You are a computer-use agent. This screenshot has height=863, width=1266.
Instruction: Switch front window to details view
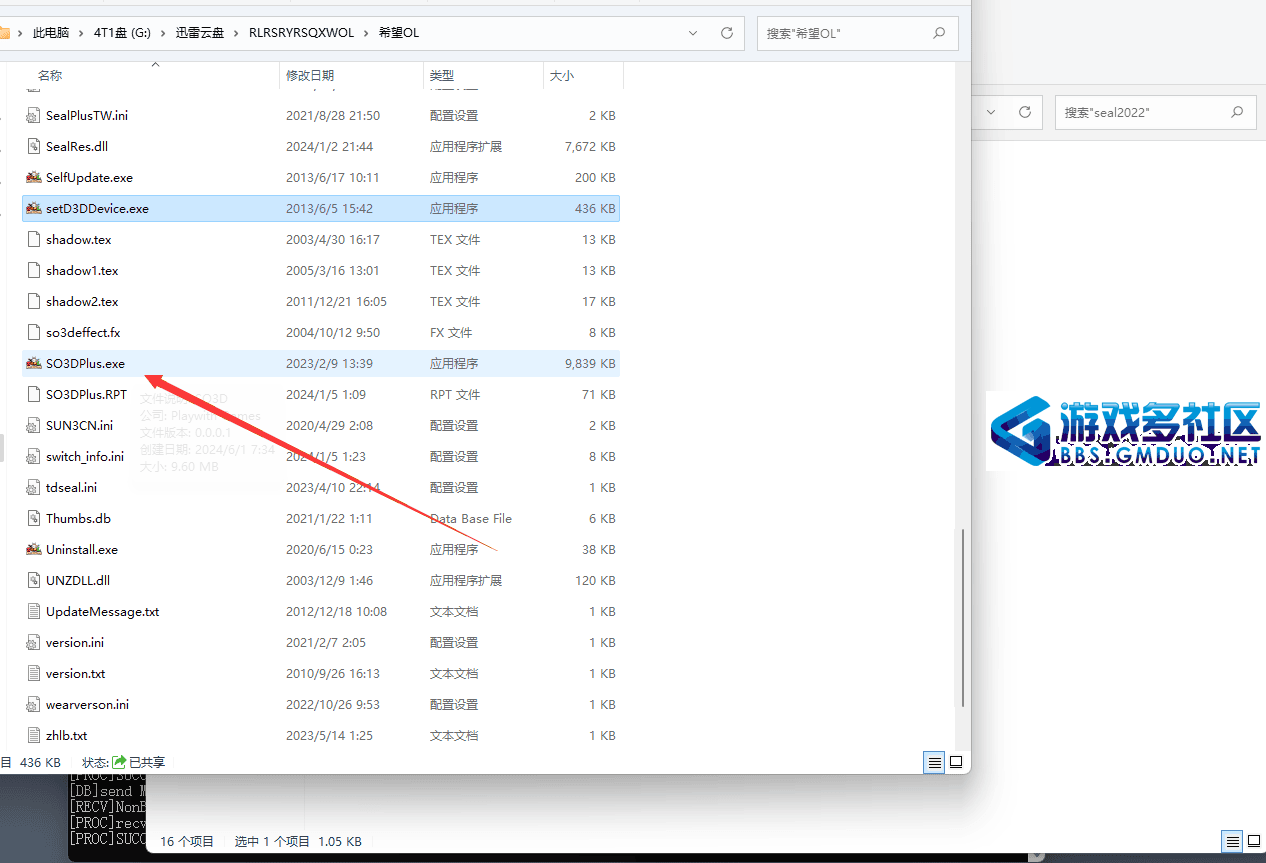pos(935,762)
